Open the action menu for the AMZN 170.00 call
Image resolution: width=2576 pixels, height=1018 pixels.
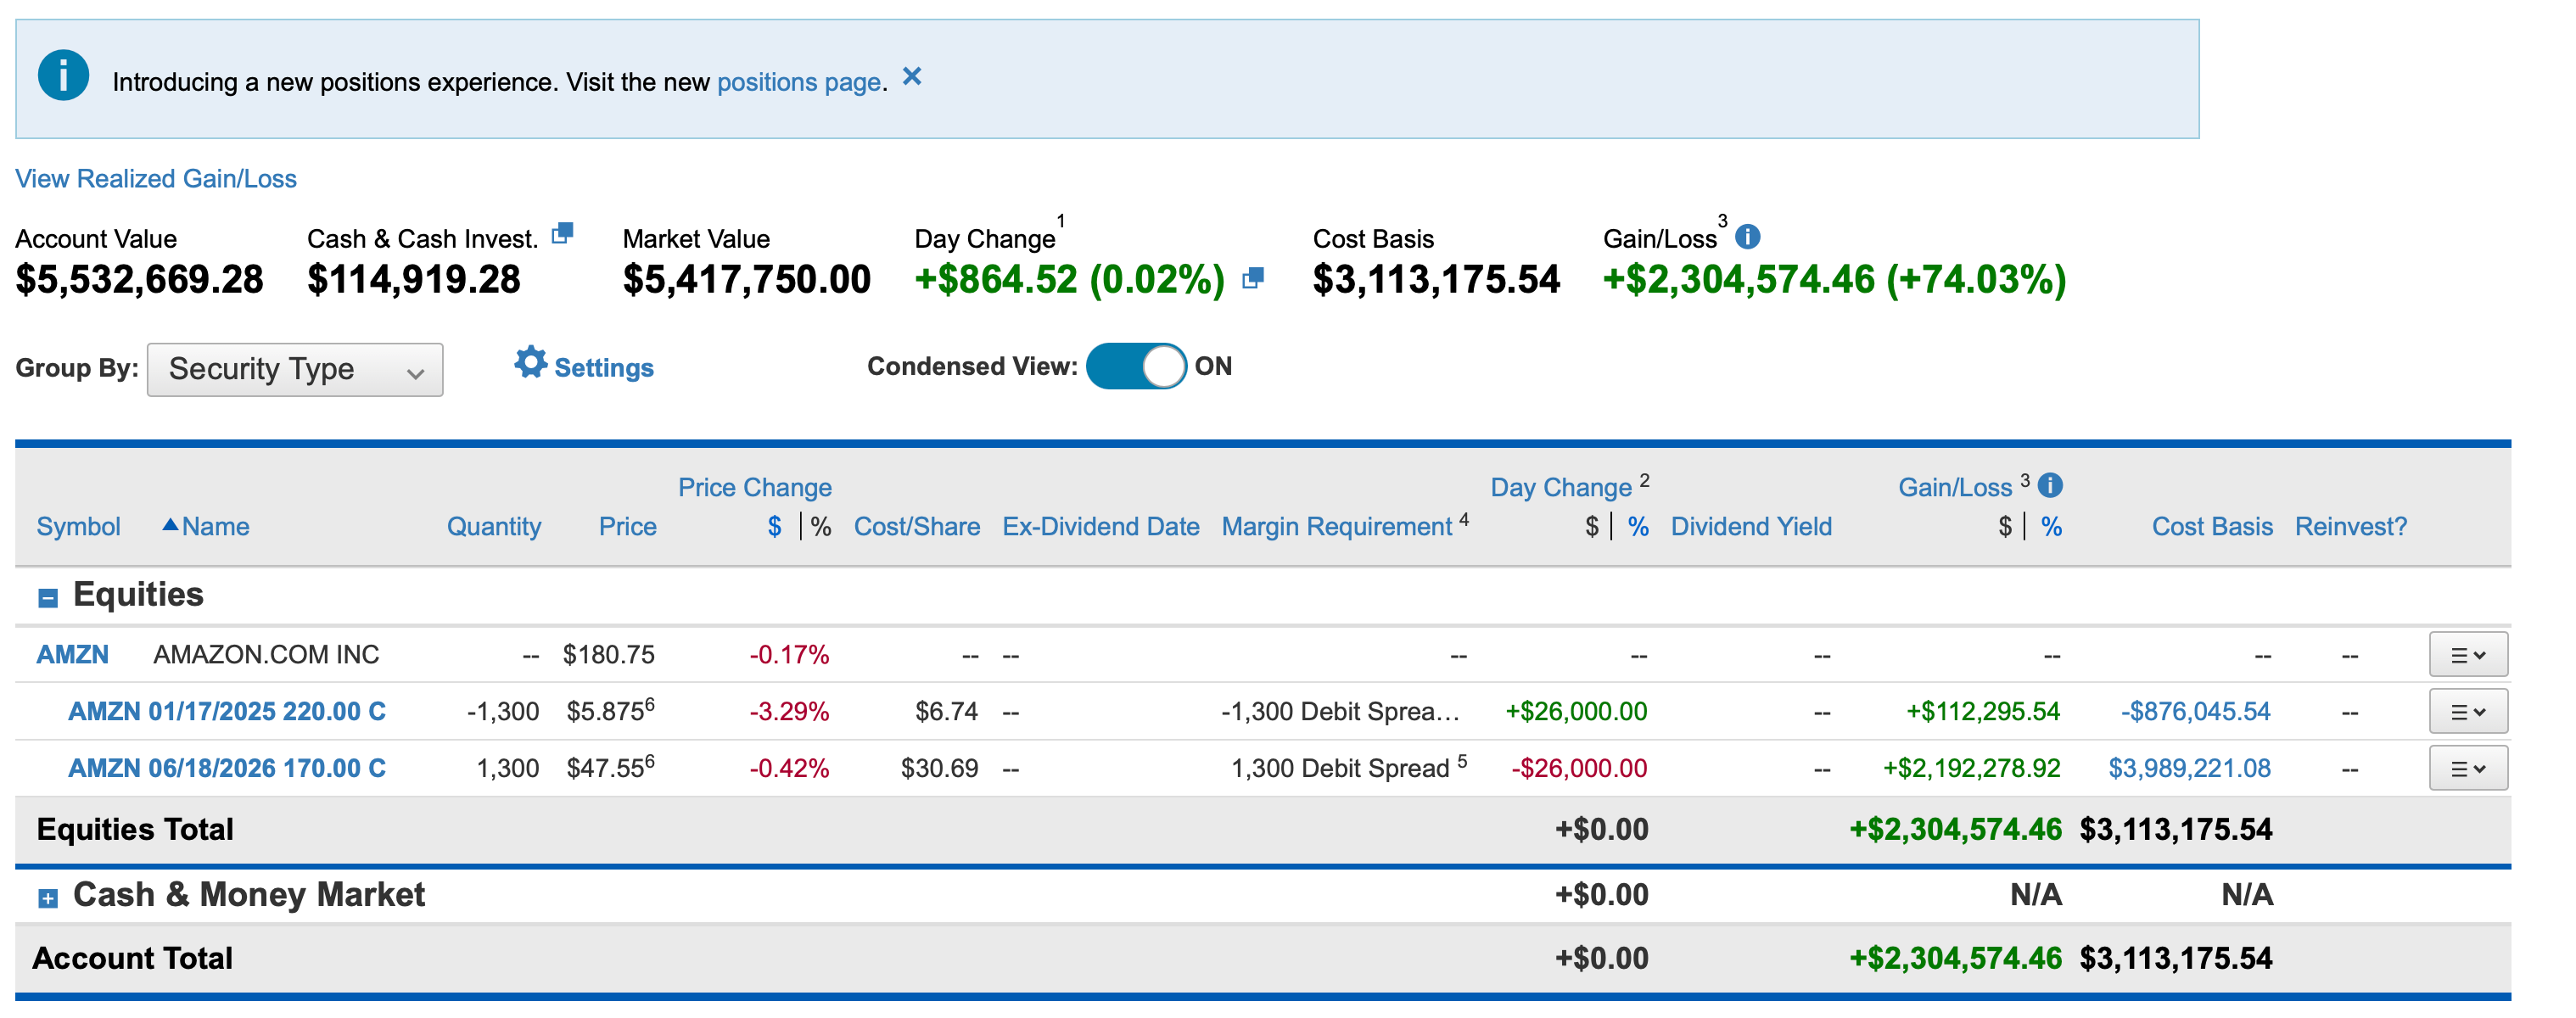(x=2467, y=769)
